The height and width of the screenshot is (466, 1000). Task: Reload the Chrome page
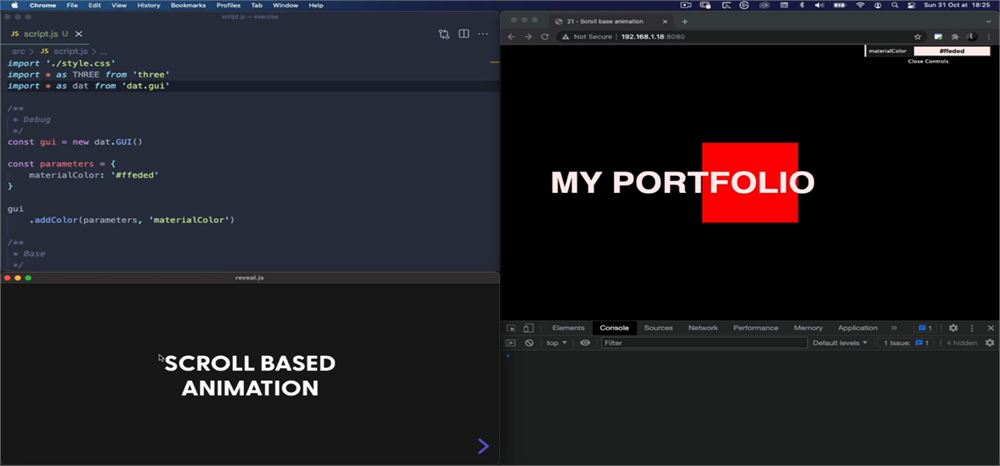click(x=545, y=37)
